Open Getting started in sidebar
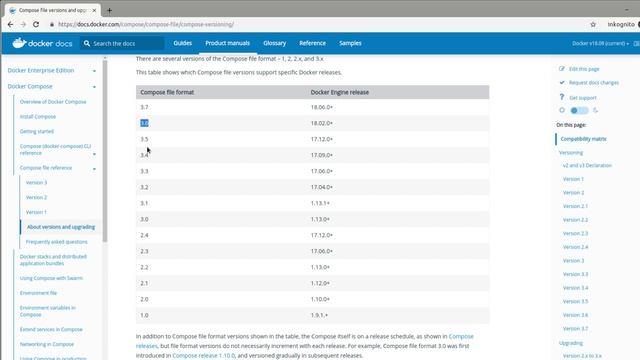 (x=37, y=131)
